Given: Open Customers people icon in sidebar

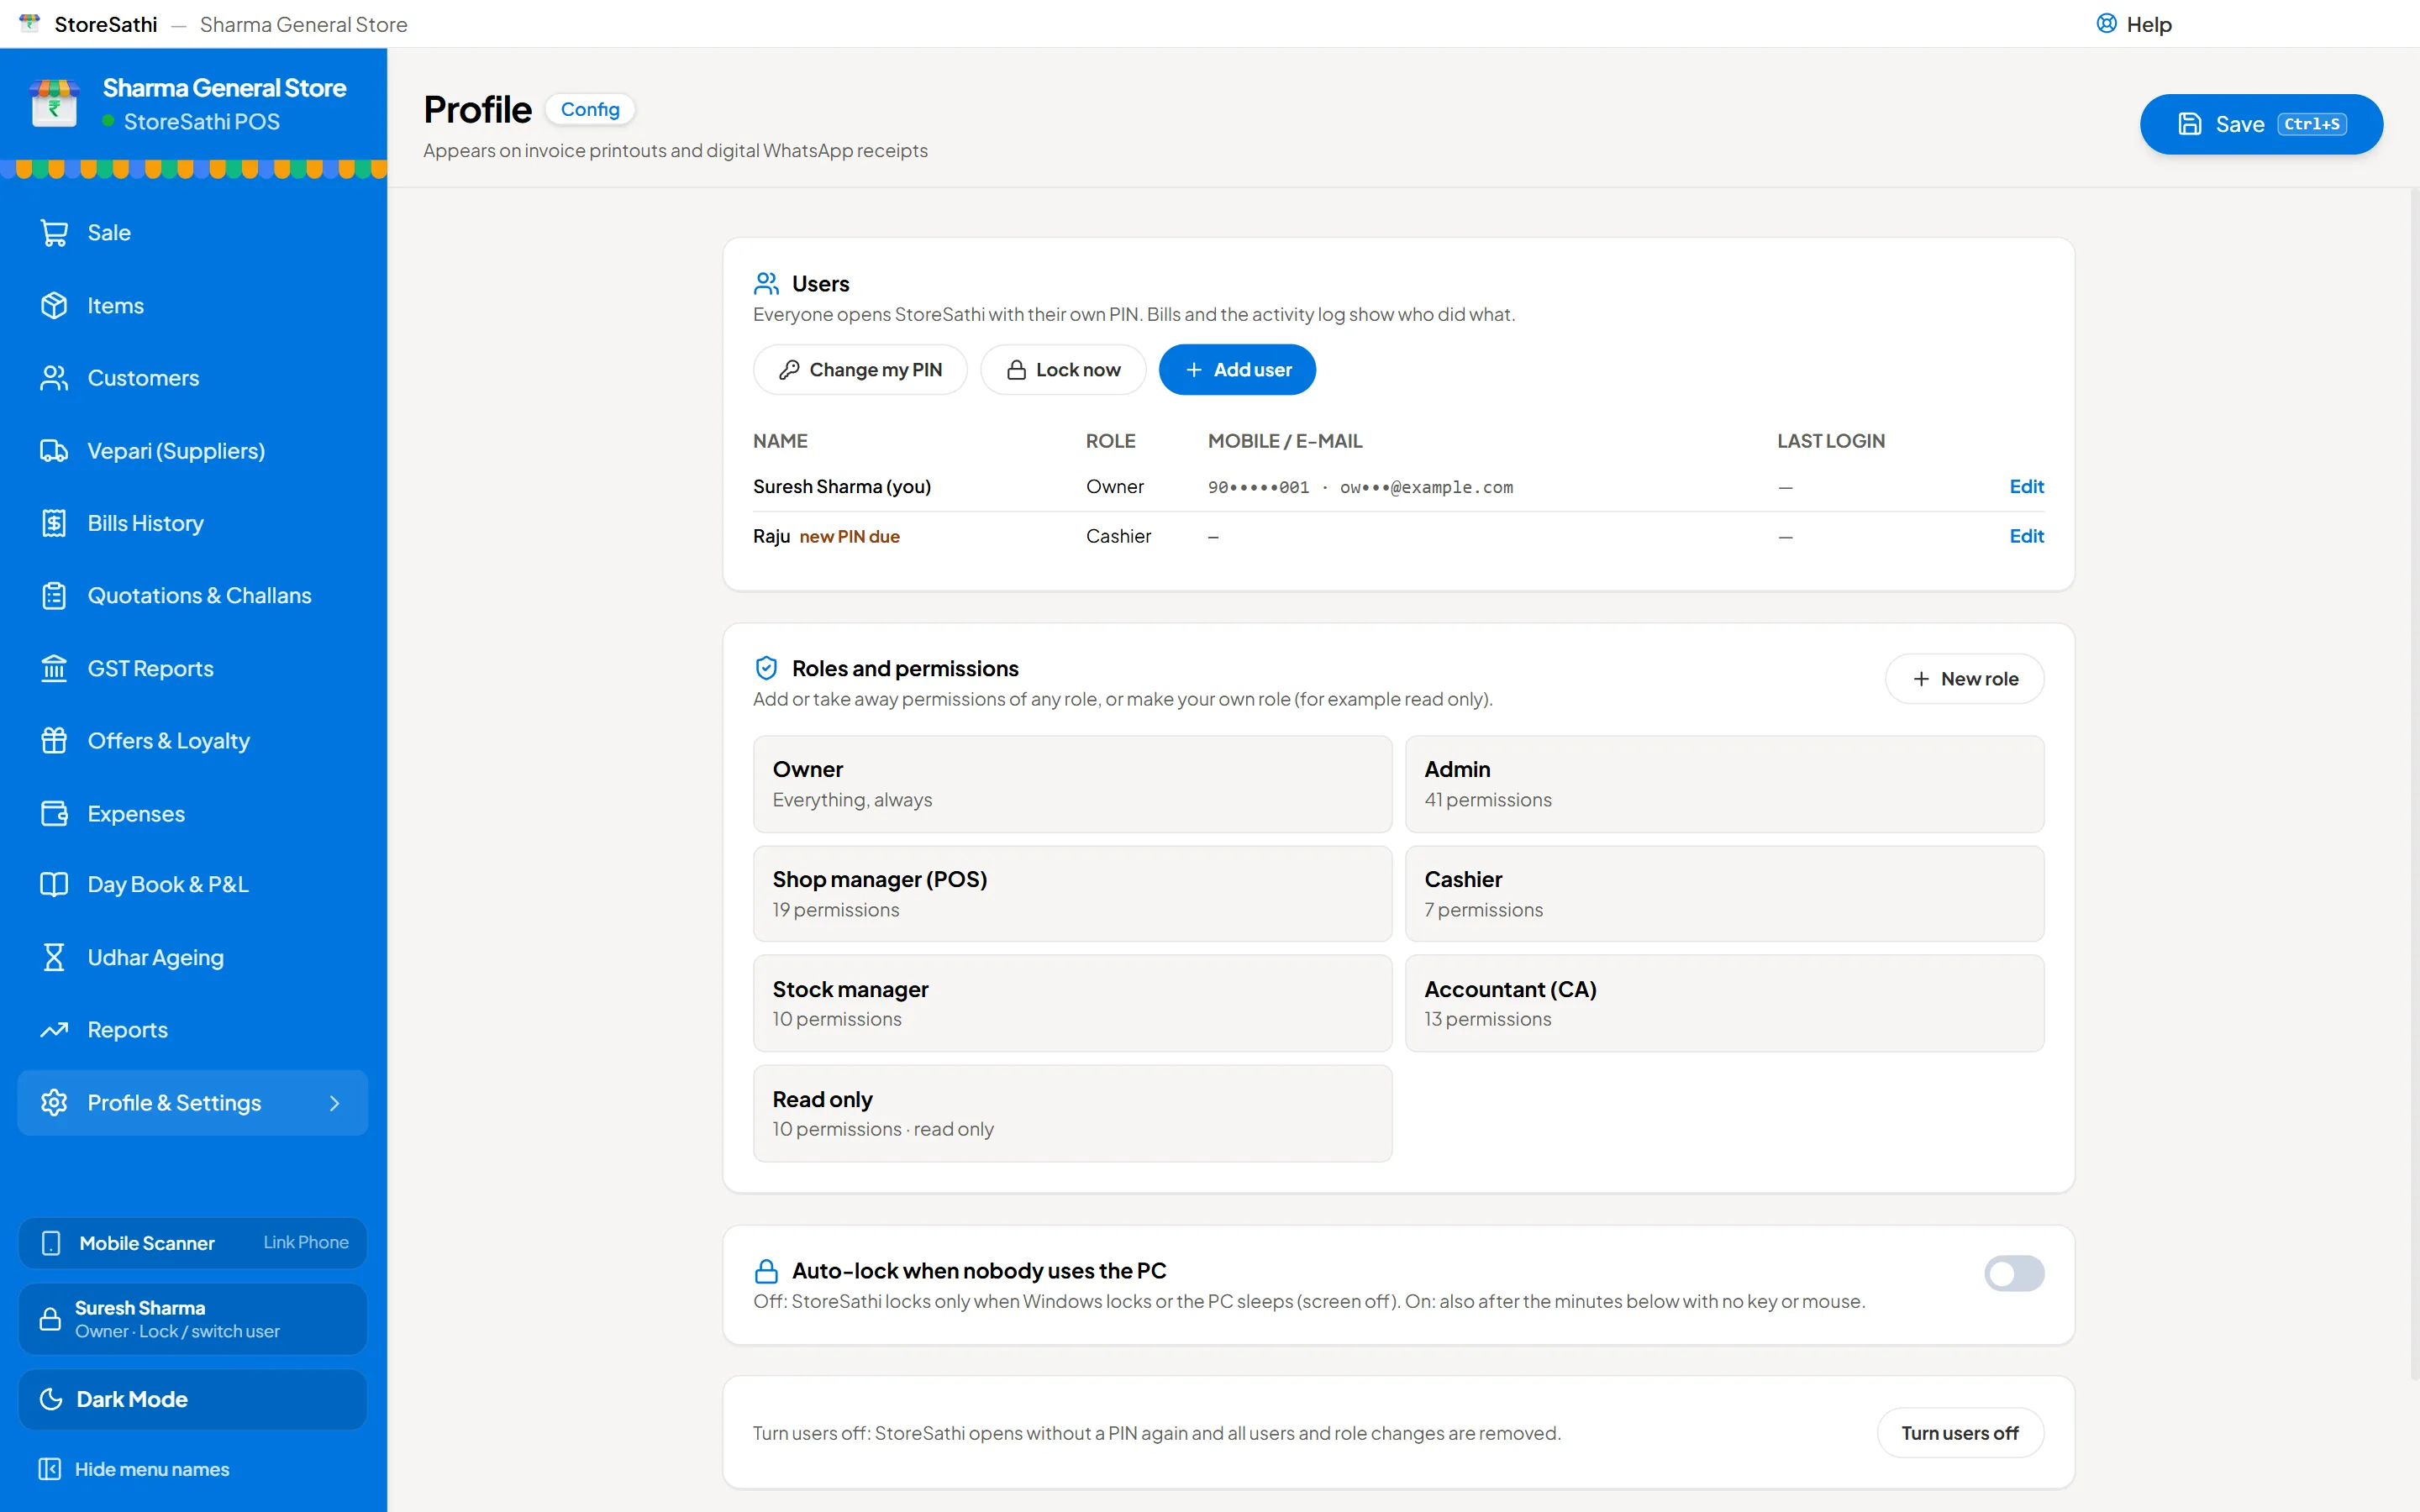Looking at the screenshot, I should pos(54,378).
